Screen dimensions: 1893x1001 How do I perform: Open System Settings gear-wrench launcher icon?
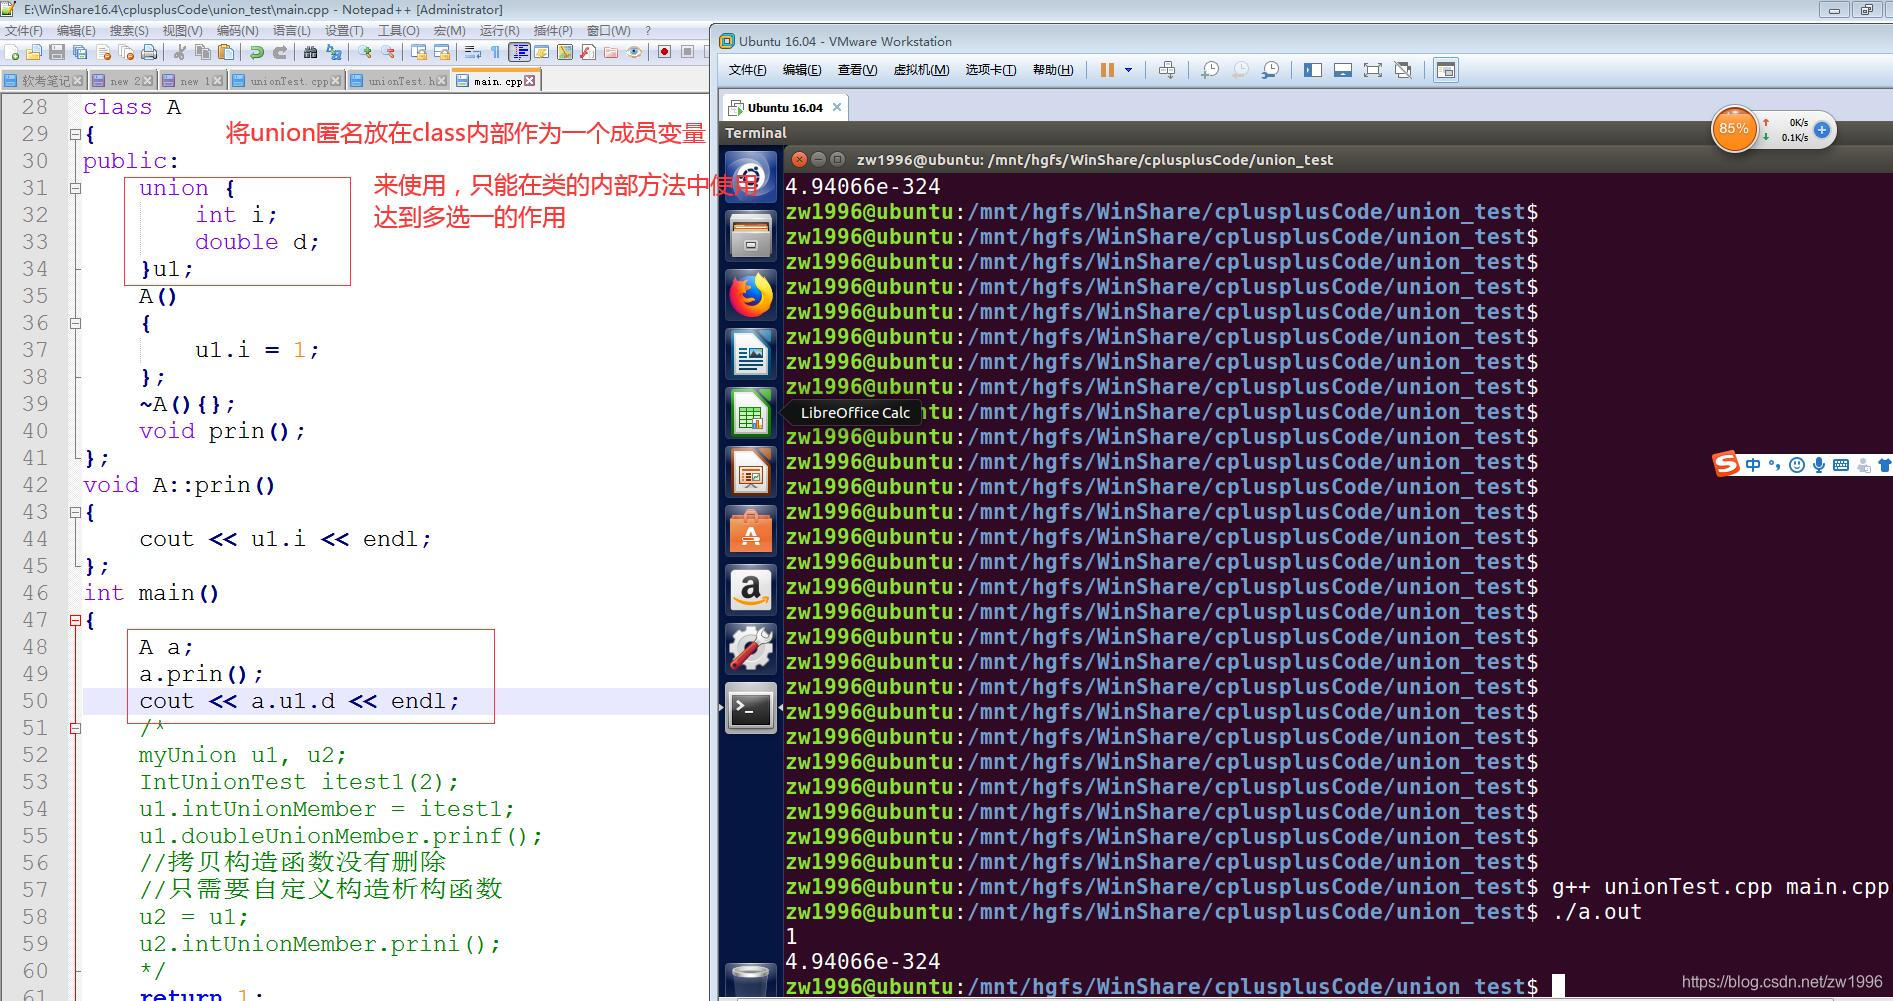[x=751, y=649]
